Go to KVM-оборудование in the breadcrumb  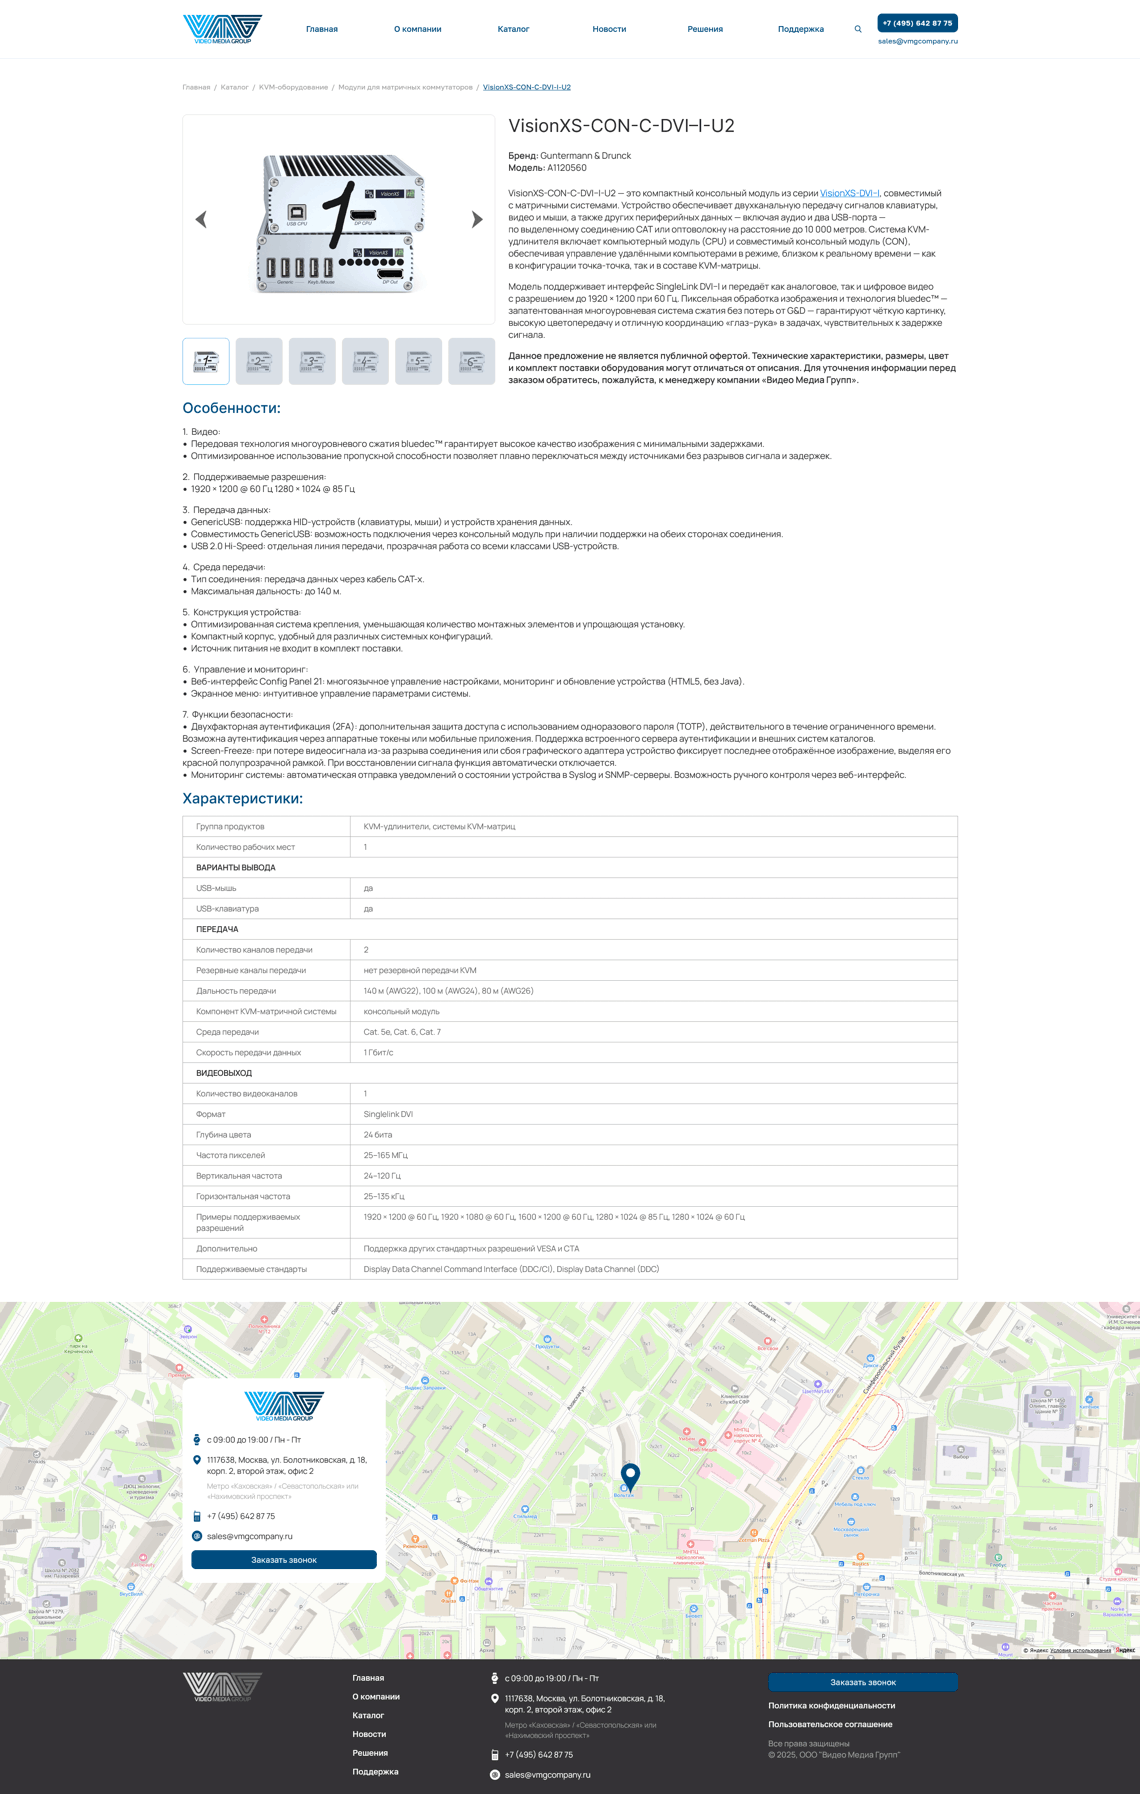click(293, 87)
